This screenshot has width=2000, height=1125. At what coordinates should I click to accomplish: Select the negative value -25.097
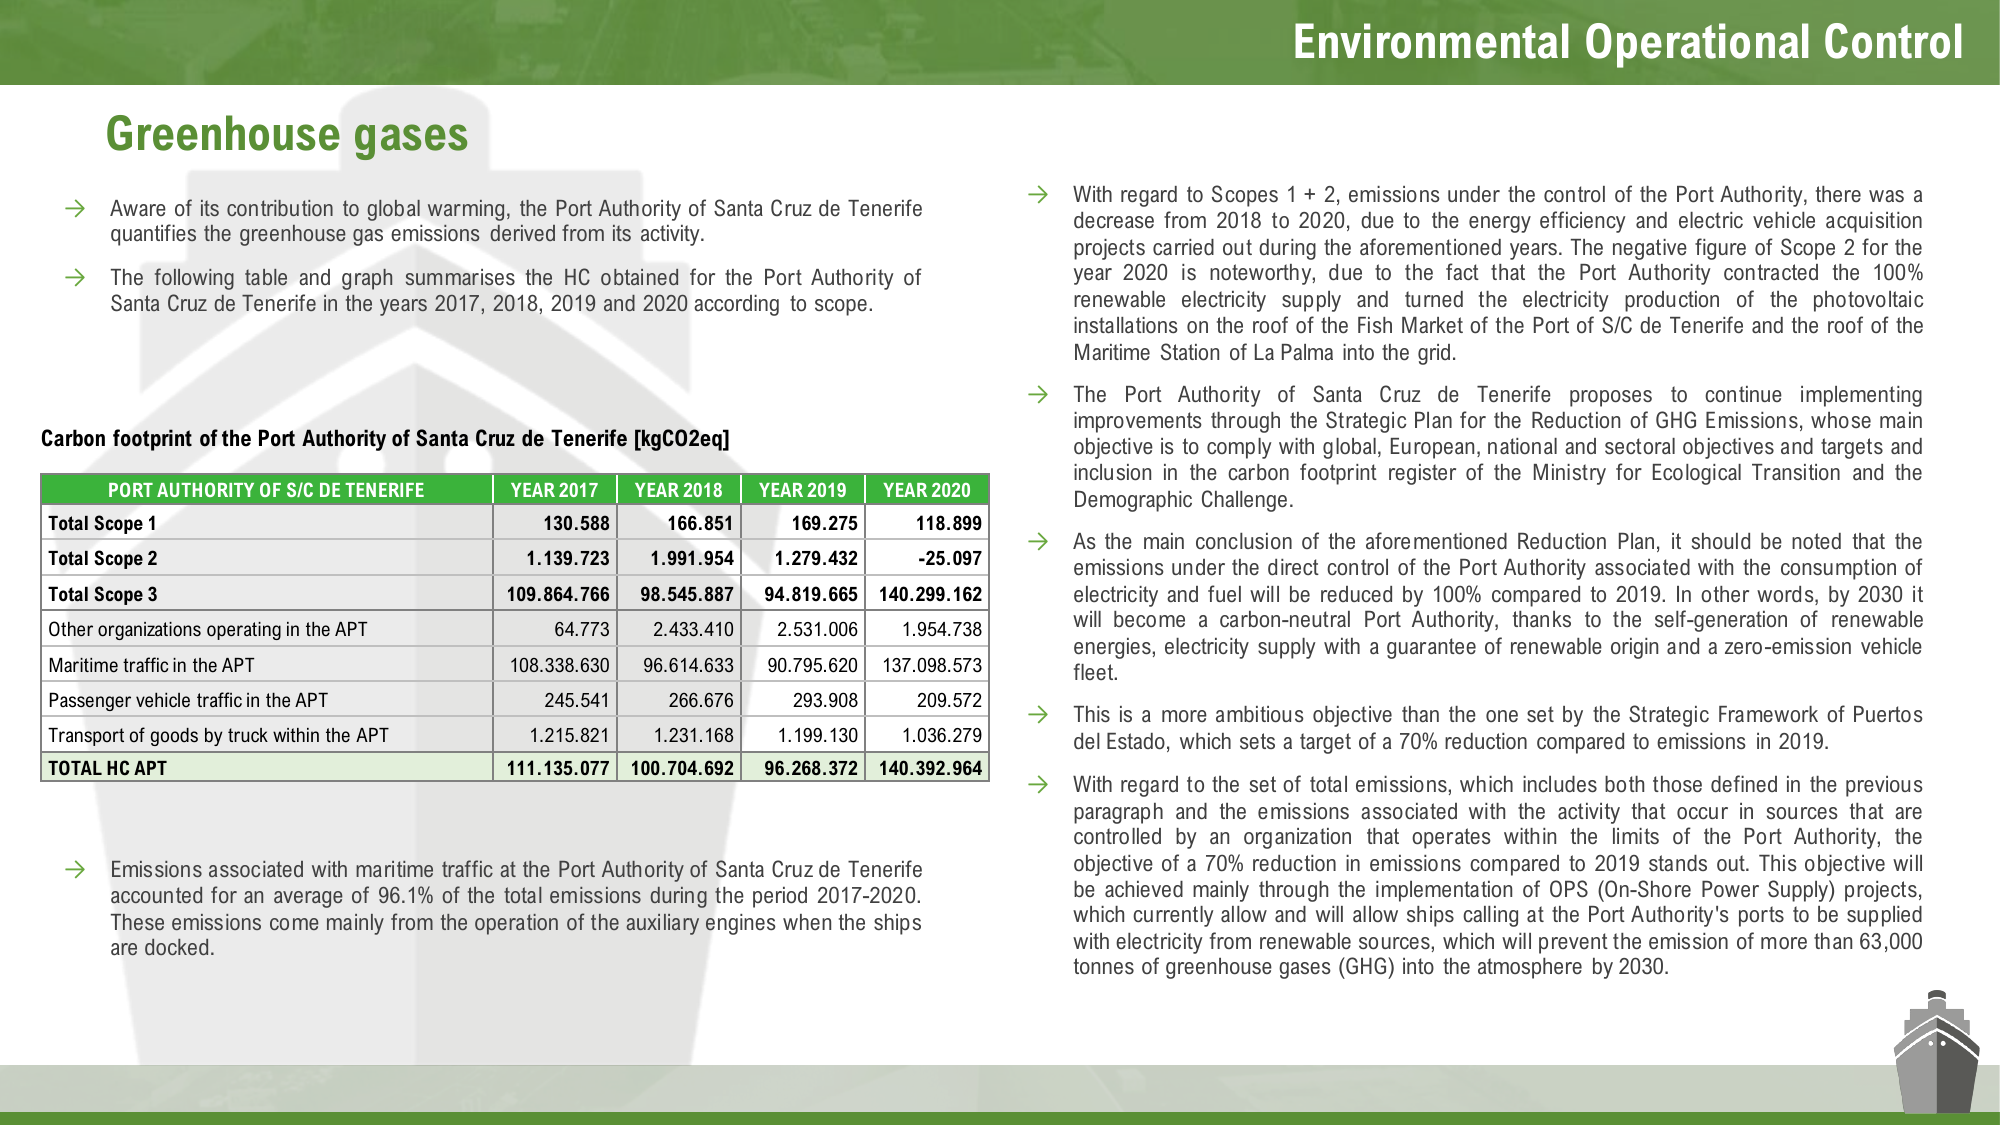click(x=950, y=558)
